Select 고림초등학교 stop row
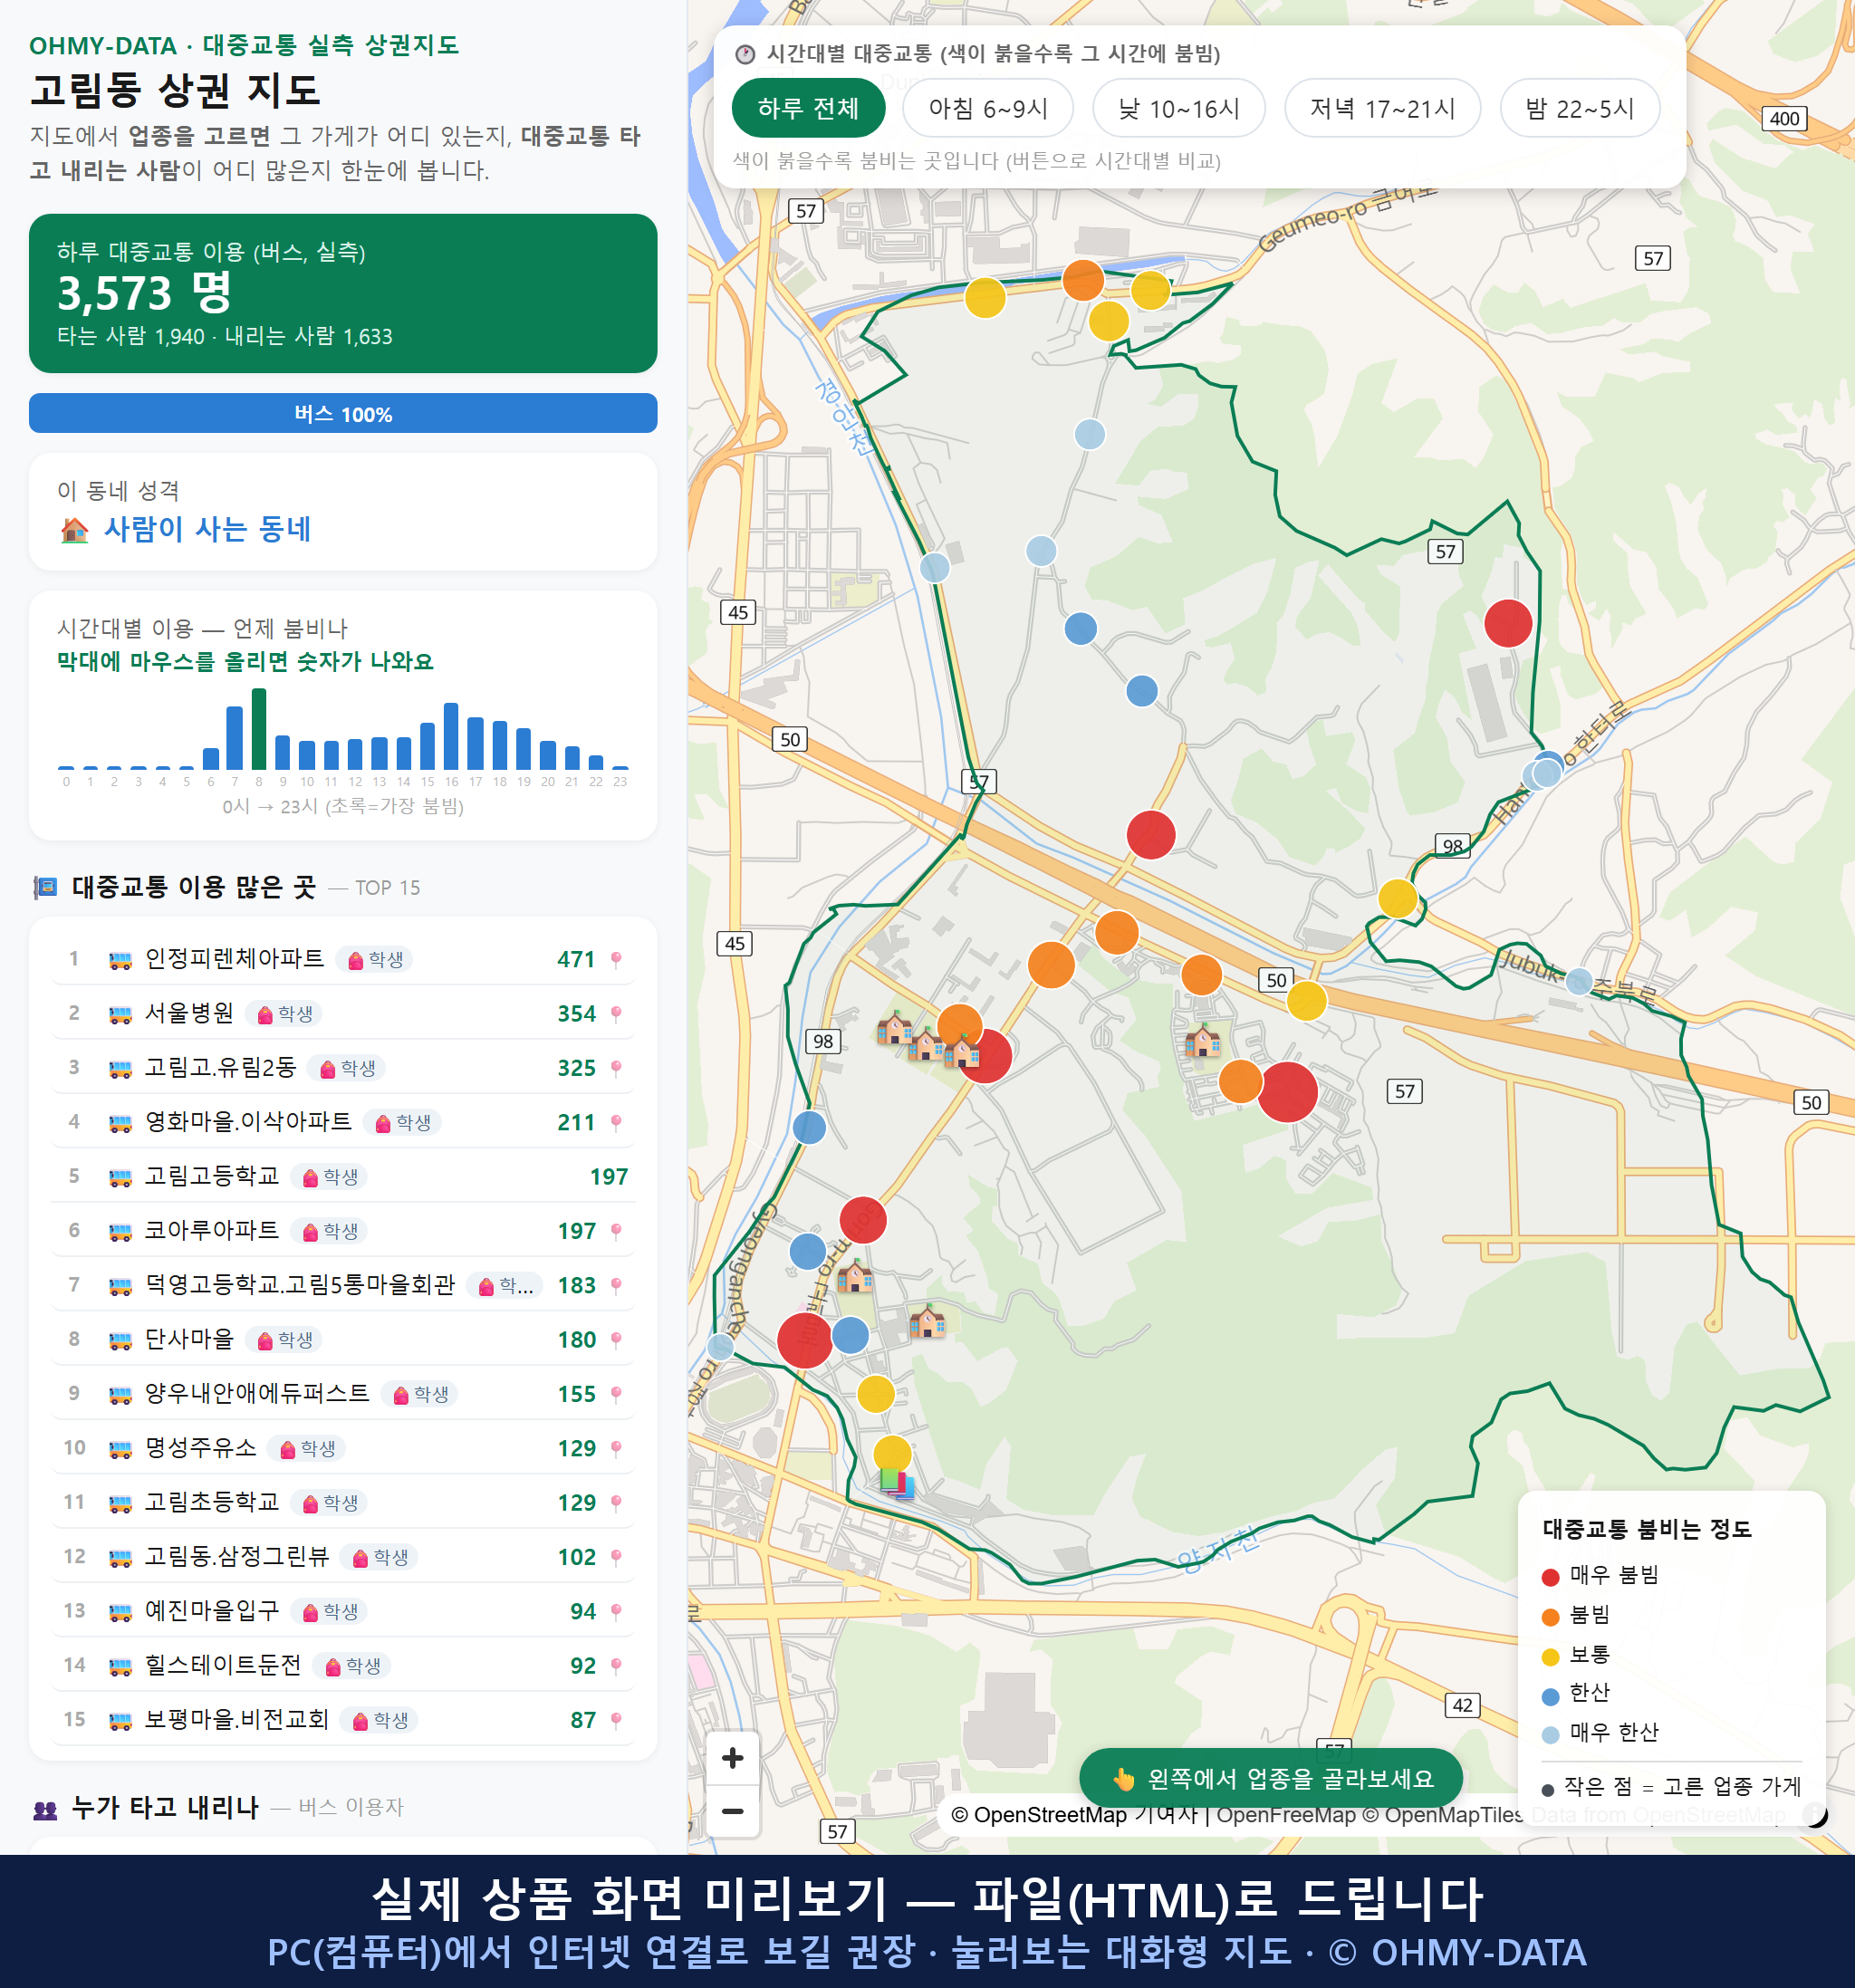Image resolution: width=1855 pixels, height=1988 pixels. (342, 1502)
